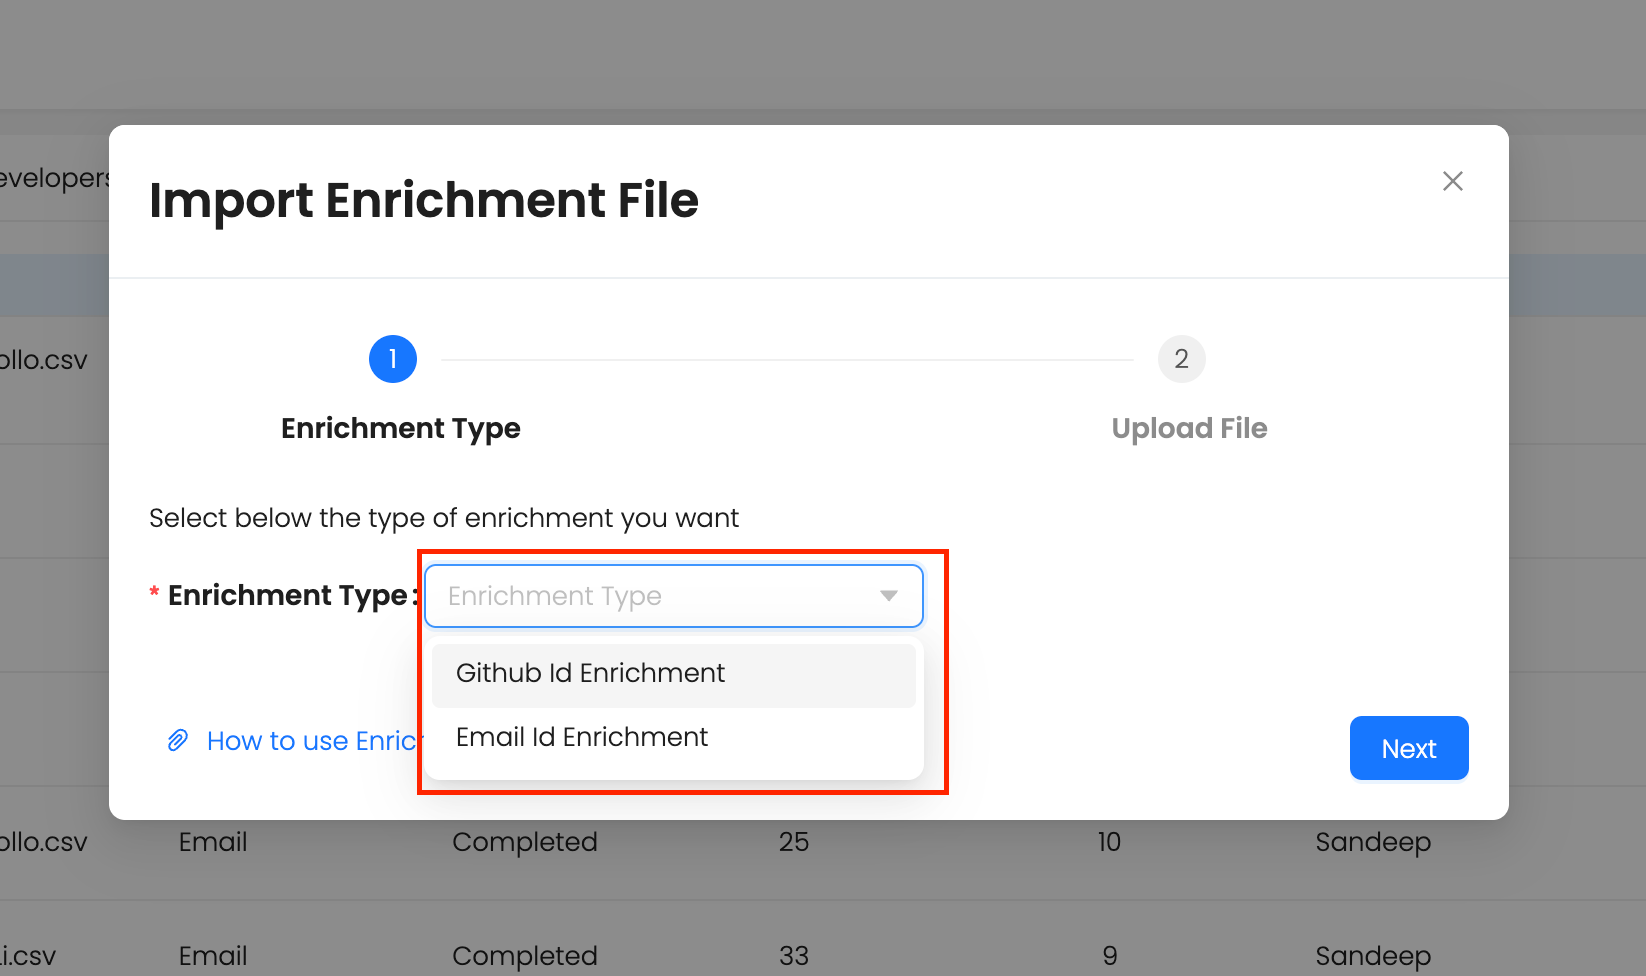Click the Enrichment Type step label

point(400,428)
